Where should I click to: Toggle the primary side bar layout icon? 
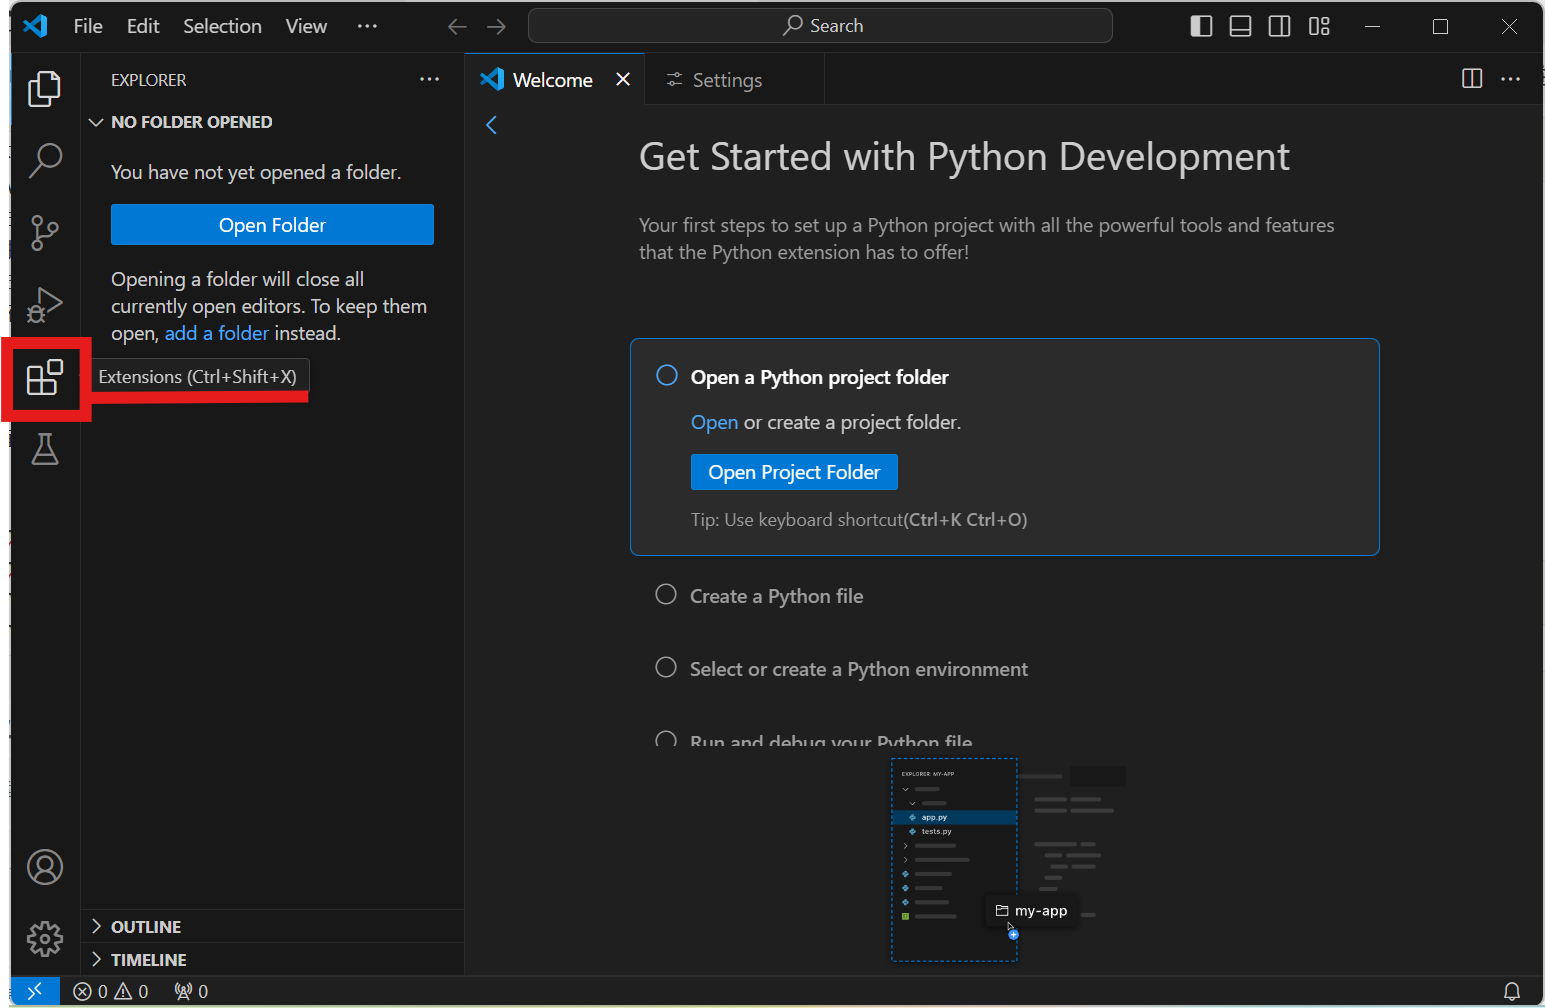(x=1201, y=26)
